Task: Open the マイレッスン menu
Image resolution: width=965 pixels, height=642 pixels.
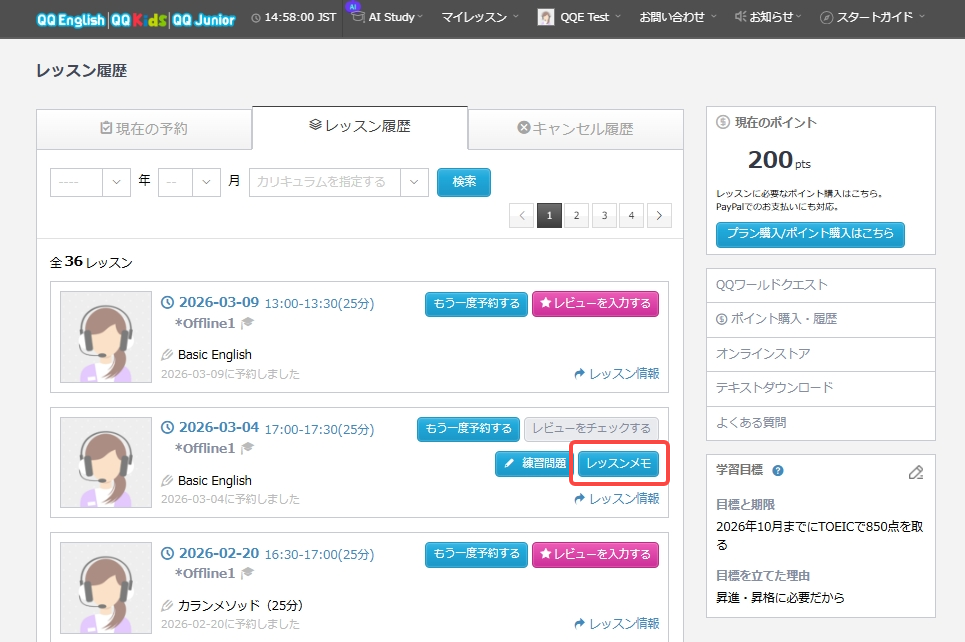Action: (x=480, y=17)
